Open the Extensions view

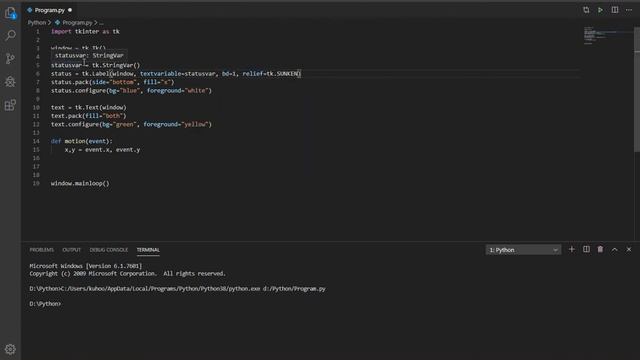pyautogui.click(x=11, y=105)
